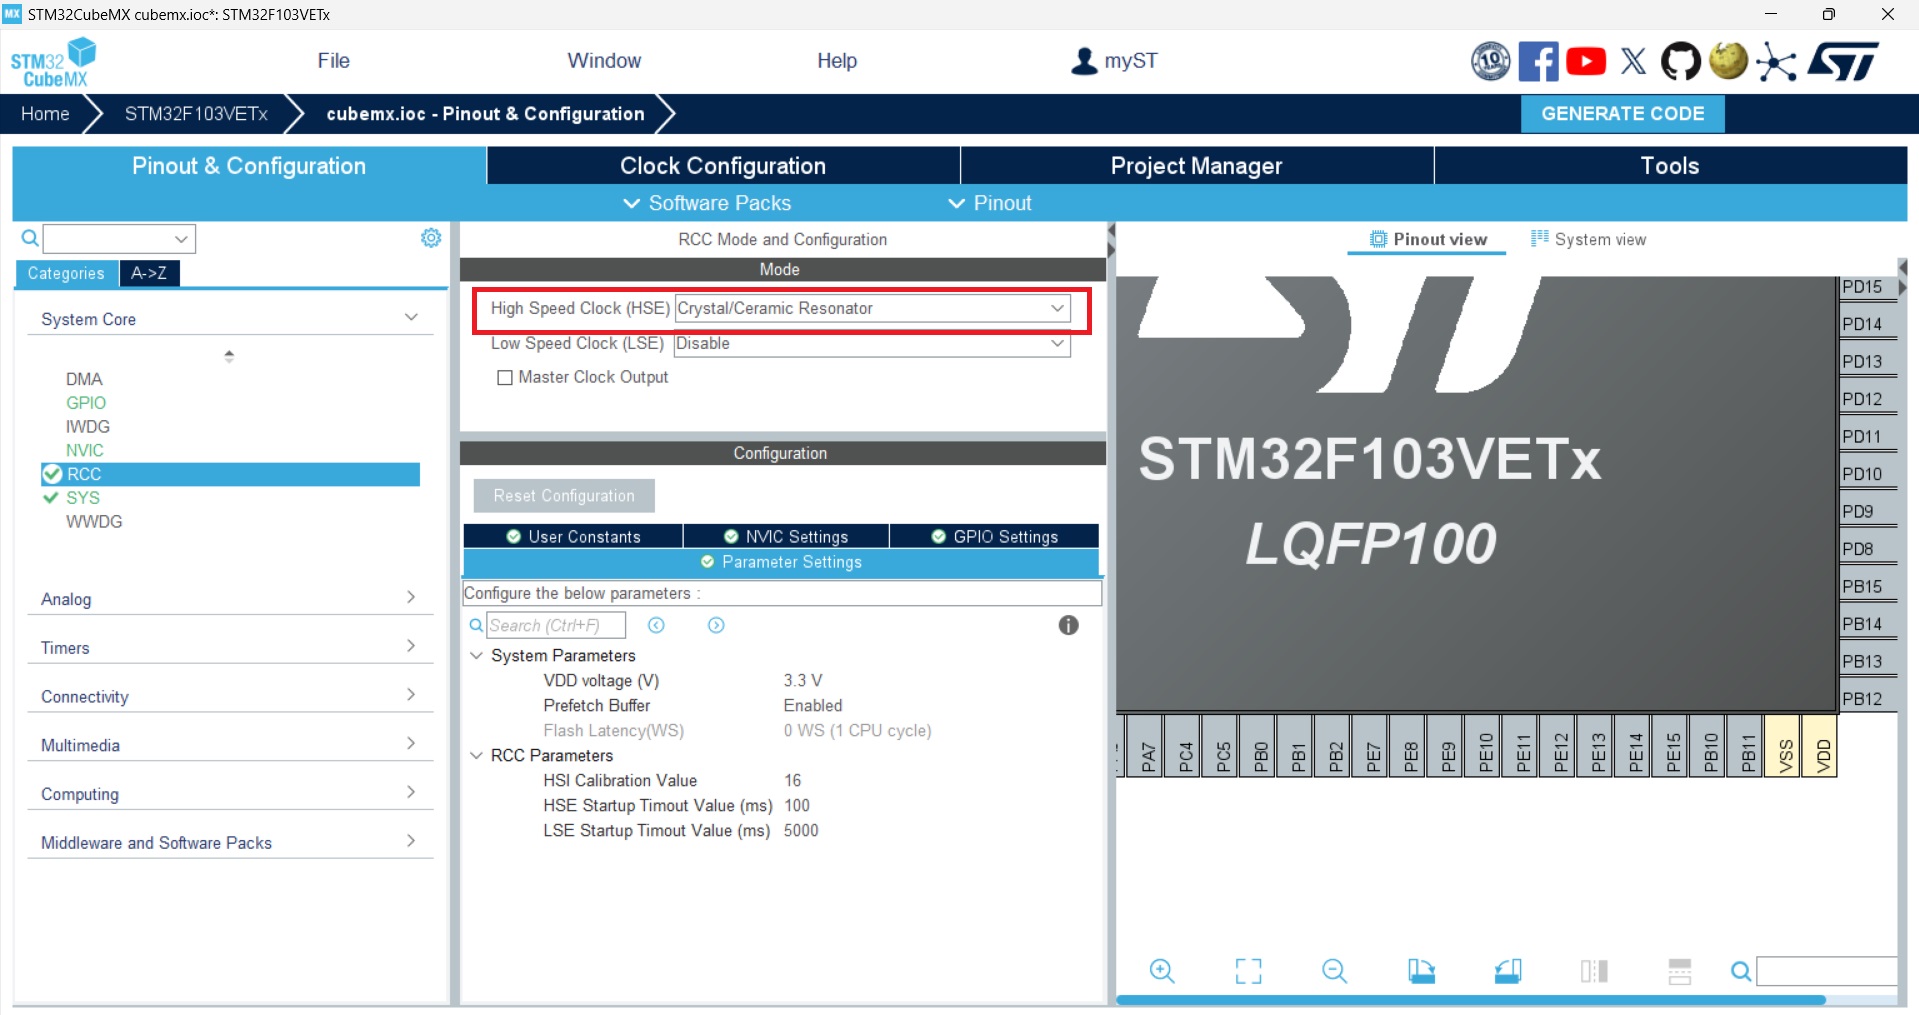Click the ST community network icon
The height and width of the screenshot is (1015, 1919).
pos(1776,62)
